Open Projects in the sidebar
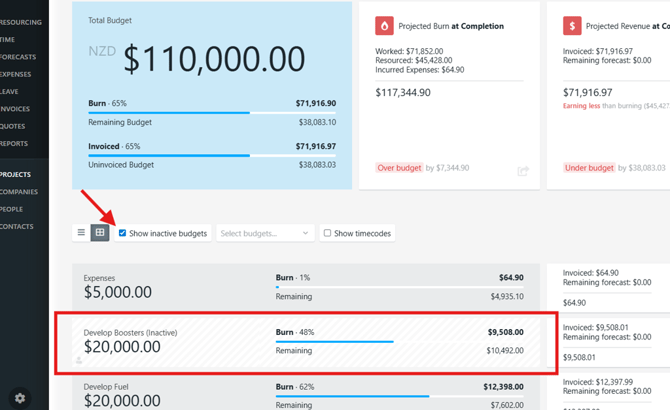 tap(15, 174)
